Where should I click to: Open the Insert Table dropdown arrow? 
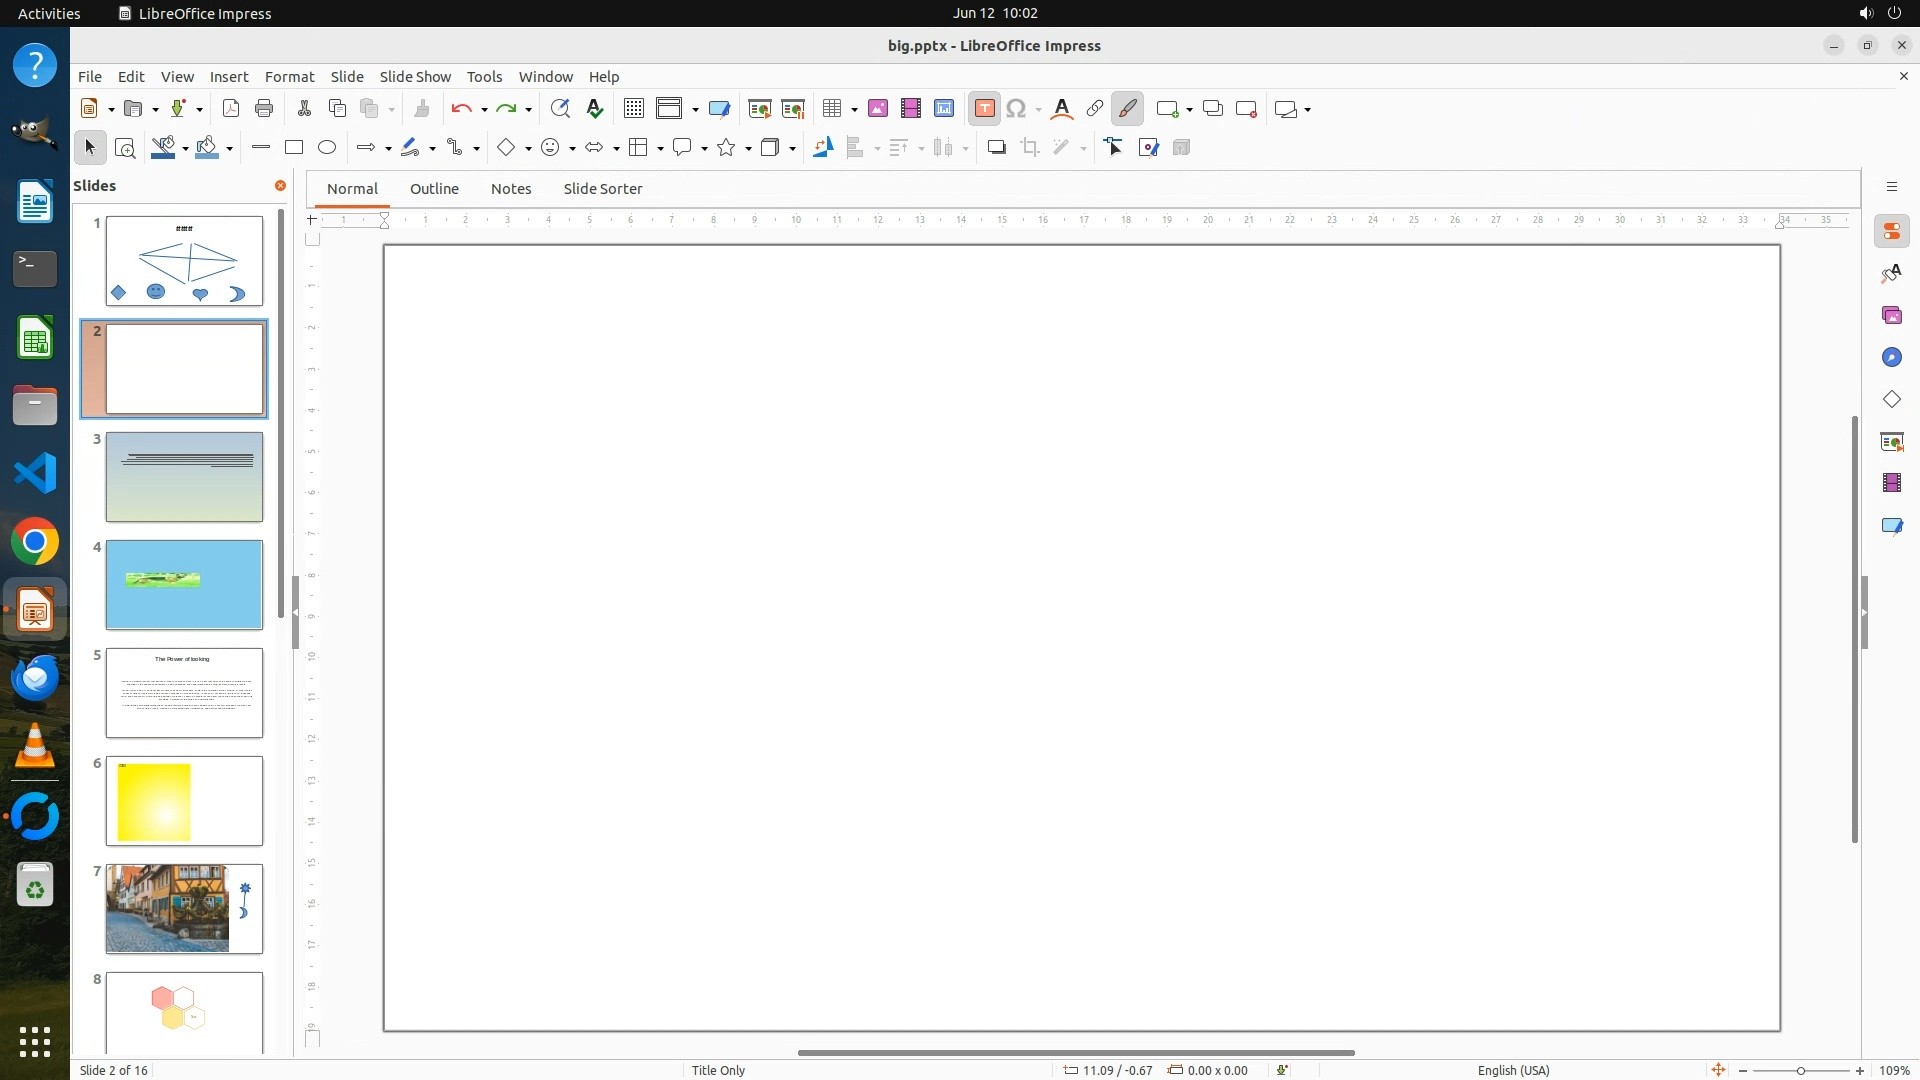(855, 110)
